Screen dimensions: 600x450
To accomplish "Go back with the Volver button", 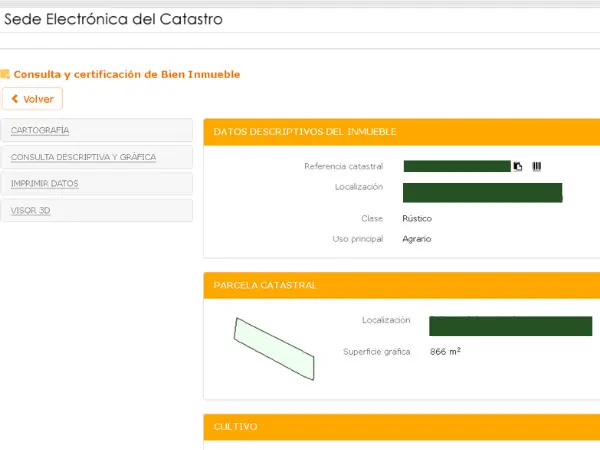I will pyautogui.click(x=33, y=99).
